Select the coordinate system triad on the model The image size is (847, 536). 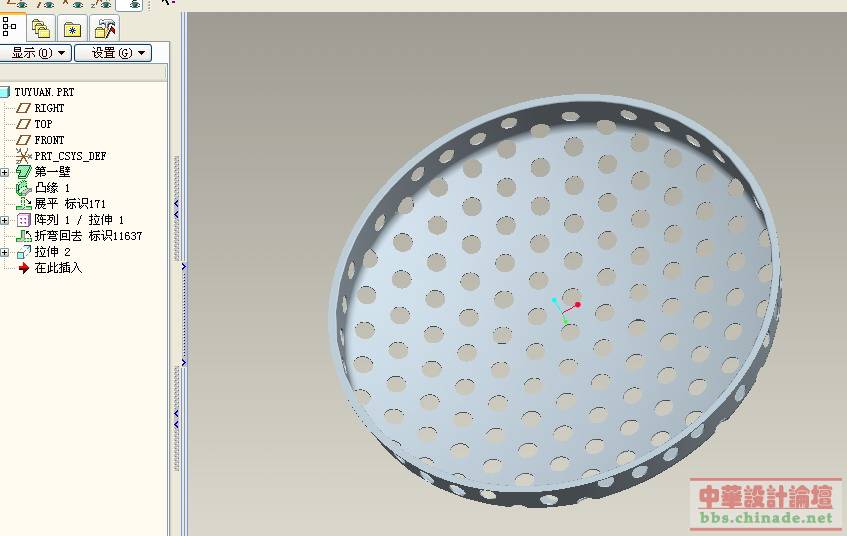pyautogui.click(x=566, y=311)
